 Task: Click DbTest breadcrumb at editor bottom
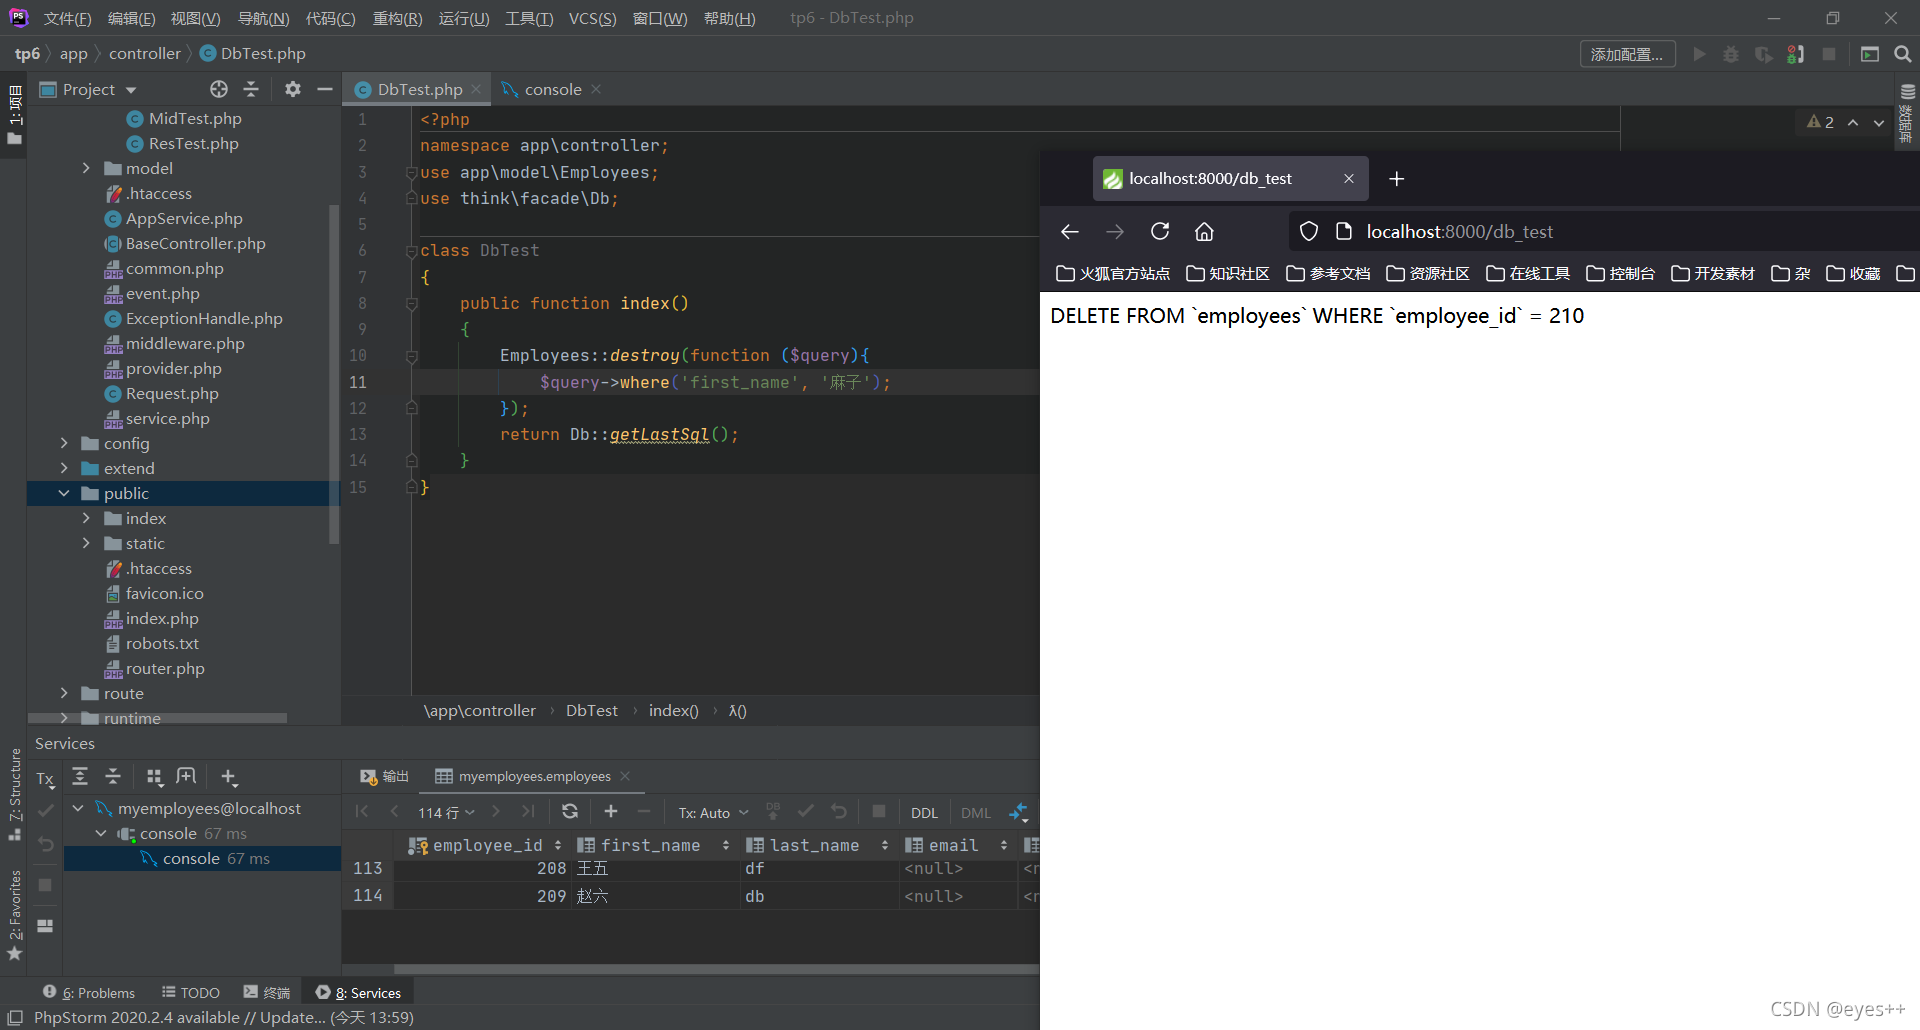click(x=592, y=710)
